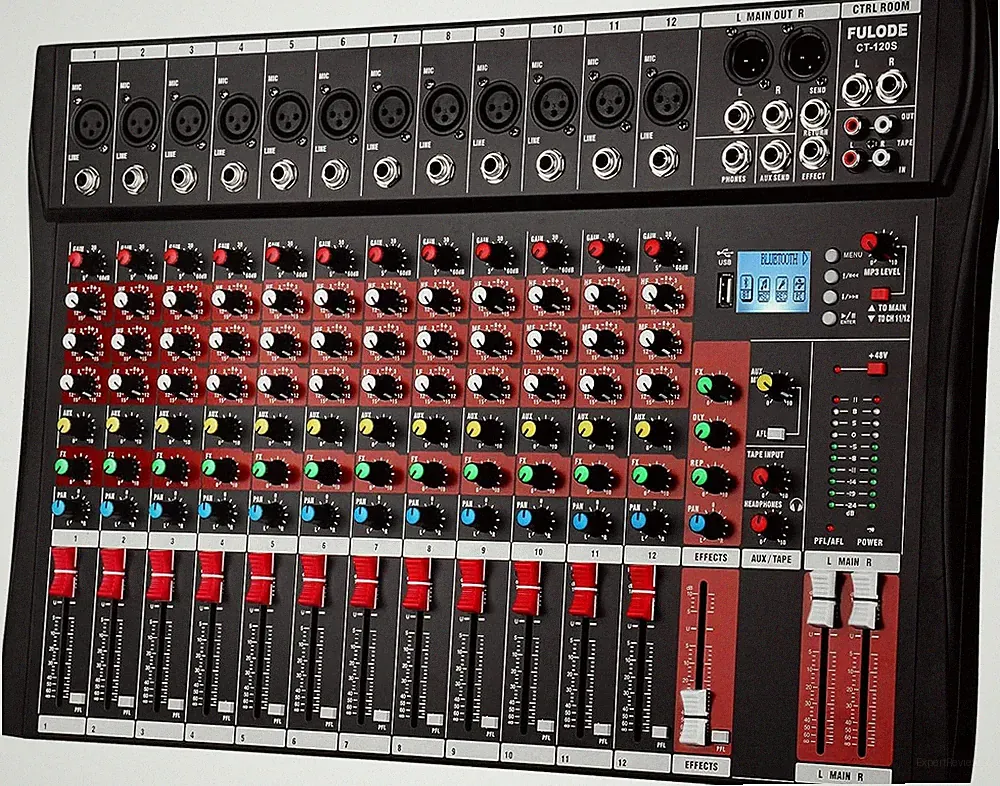Click the MAIN L white fader cap
This screenshot has height=786, width=1000.
click(823, 600)
